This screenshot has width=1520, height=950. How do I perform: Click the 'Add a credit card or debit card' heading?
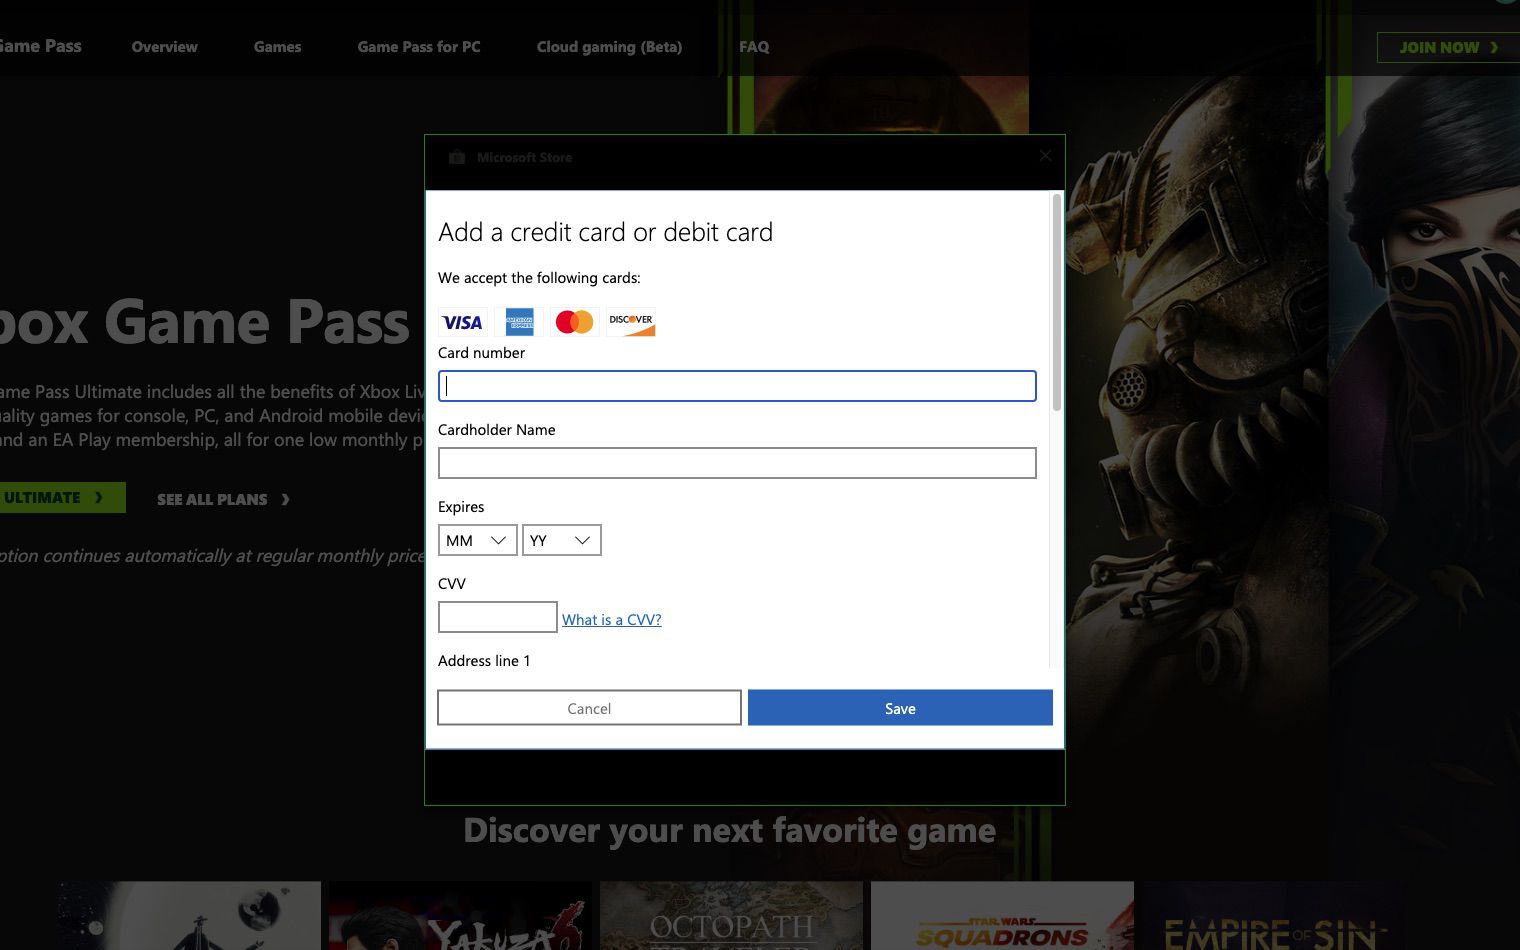point(606,232)
